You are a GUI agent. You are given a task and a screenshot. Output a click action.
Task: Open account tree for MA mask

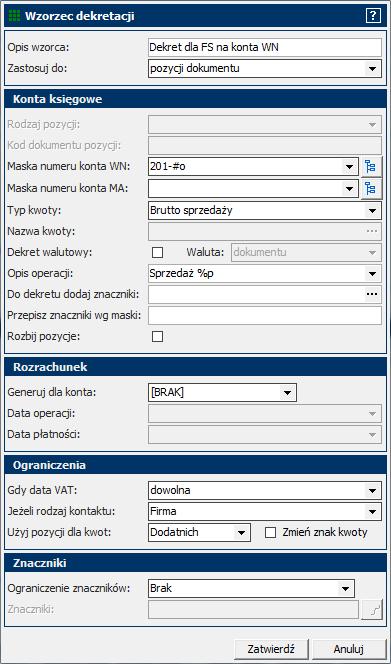(371, 188)
